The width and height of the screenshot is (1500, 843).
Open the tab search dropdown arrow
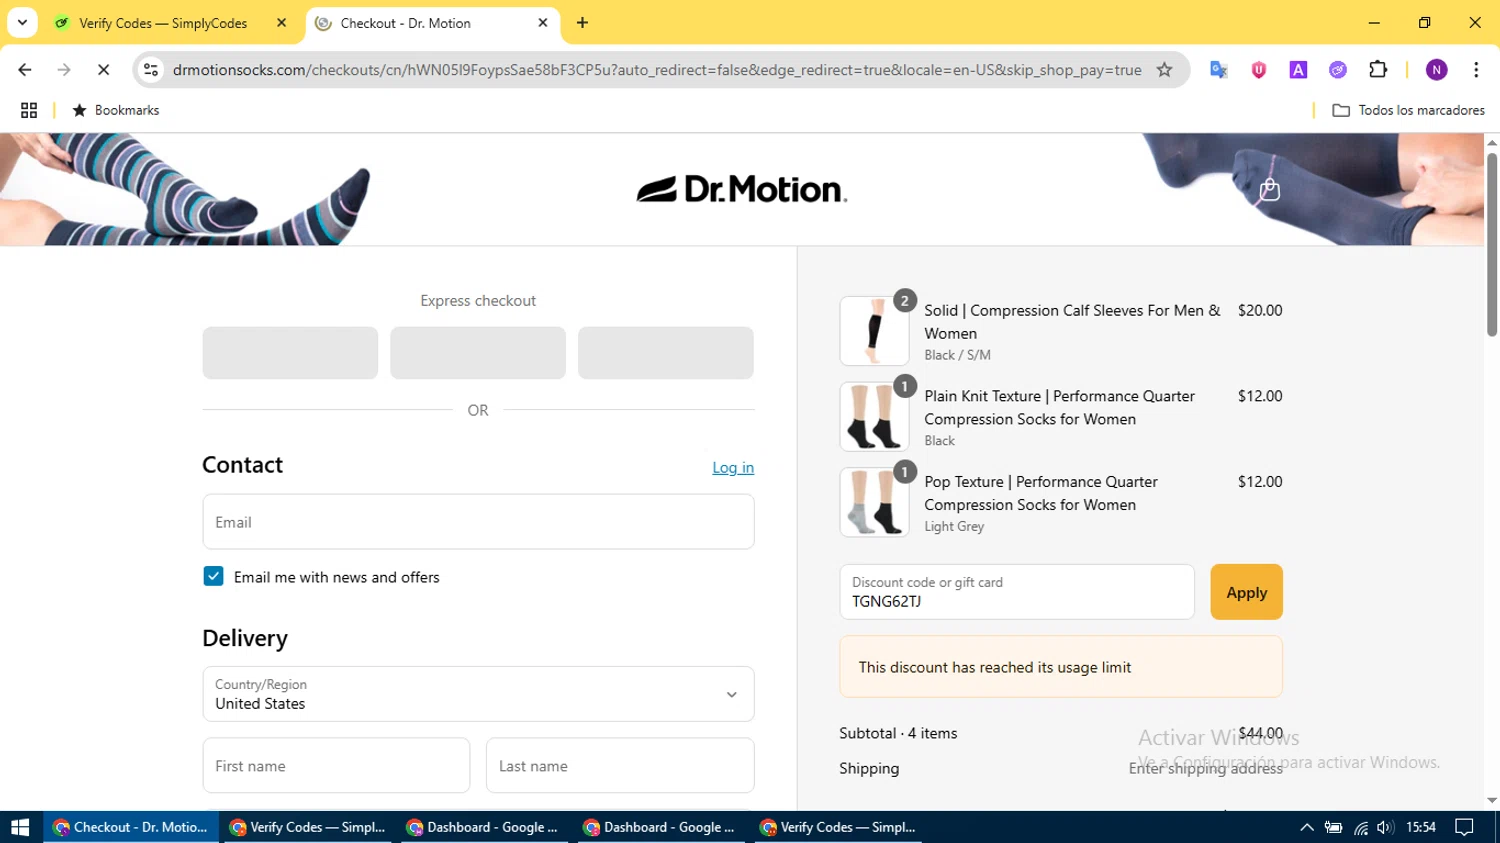pyautogui.click(x=22, y=22)
